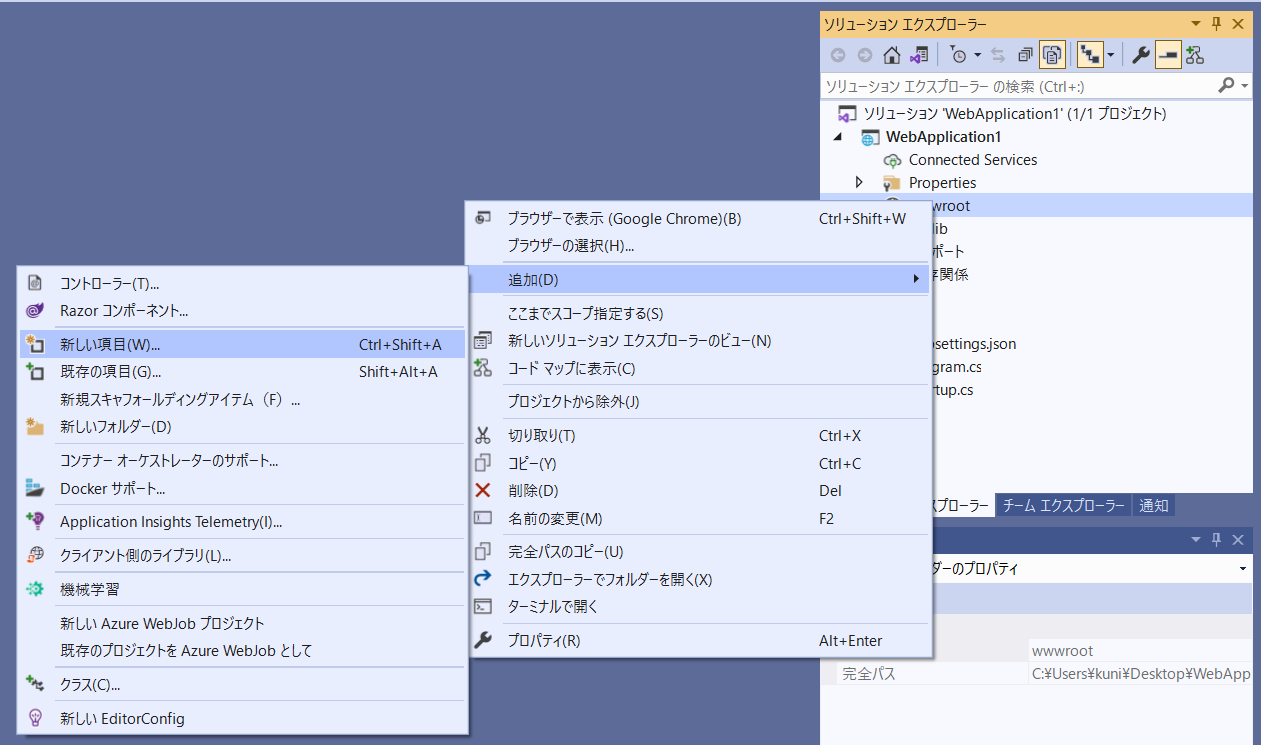Choose 新しいソリューション エクスプローラーのビュー(N)
Viewport: 1261px width, 745px height.
tap(698, 341)
